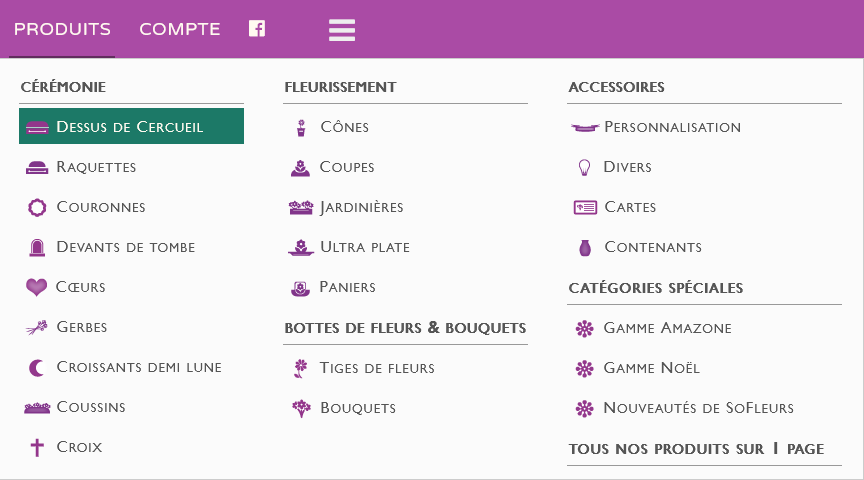Select Tiges de fleurs link

pyautogui.click(x=377, y=367)
